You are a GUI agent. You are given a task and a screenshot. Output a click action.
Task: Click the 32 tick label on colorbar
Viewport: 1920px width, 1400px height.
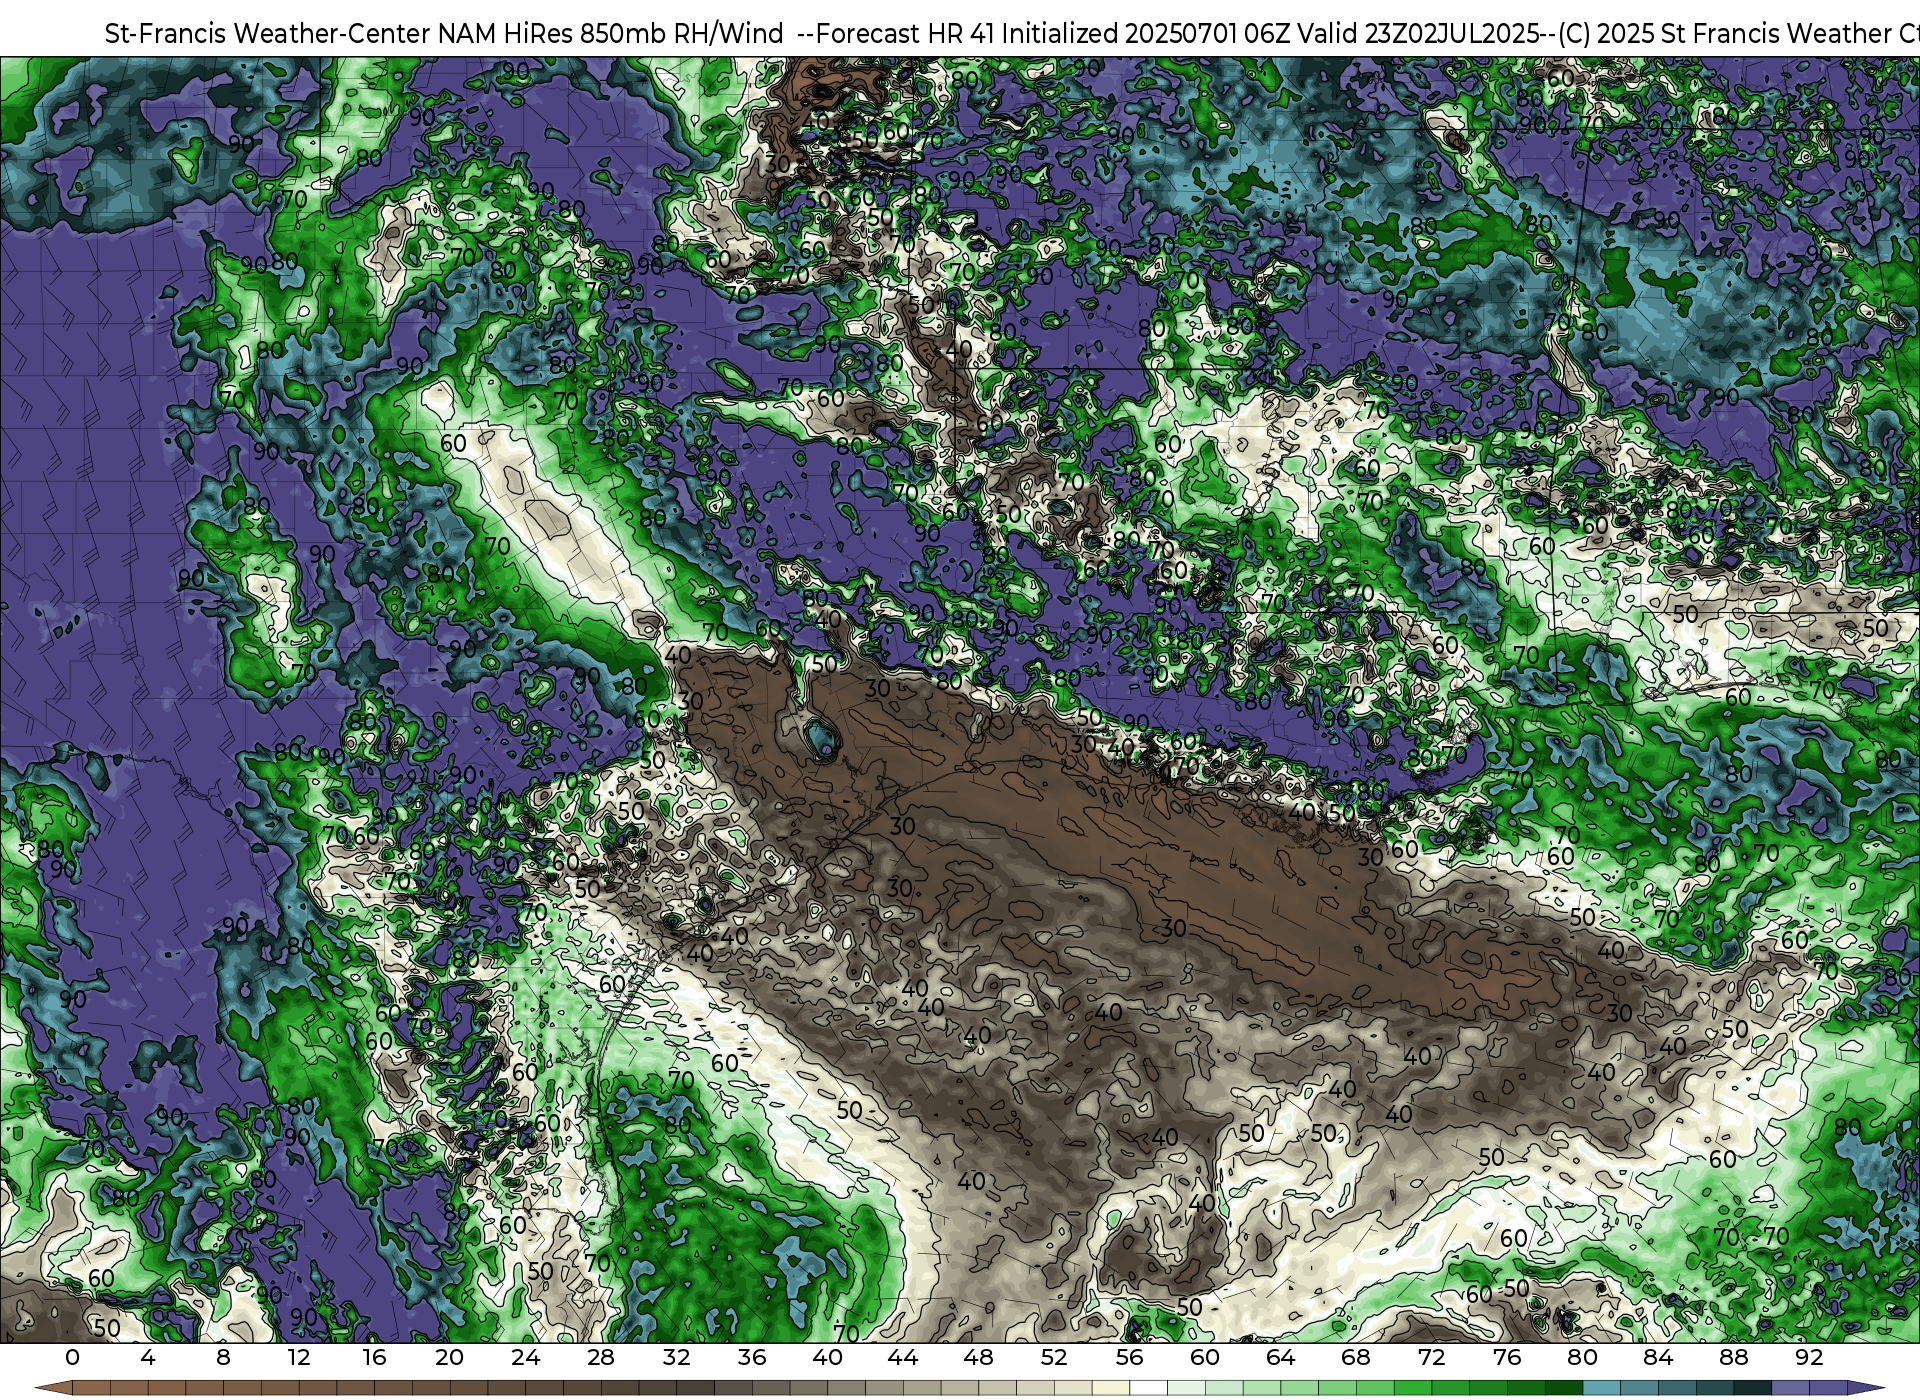pyautogui.click(x=676, y=1357)
